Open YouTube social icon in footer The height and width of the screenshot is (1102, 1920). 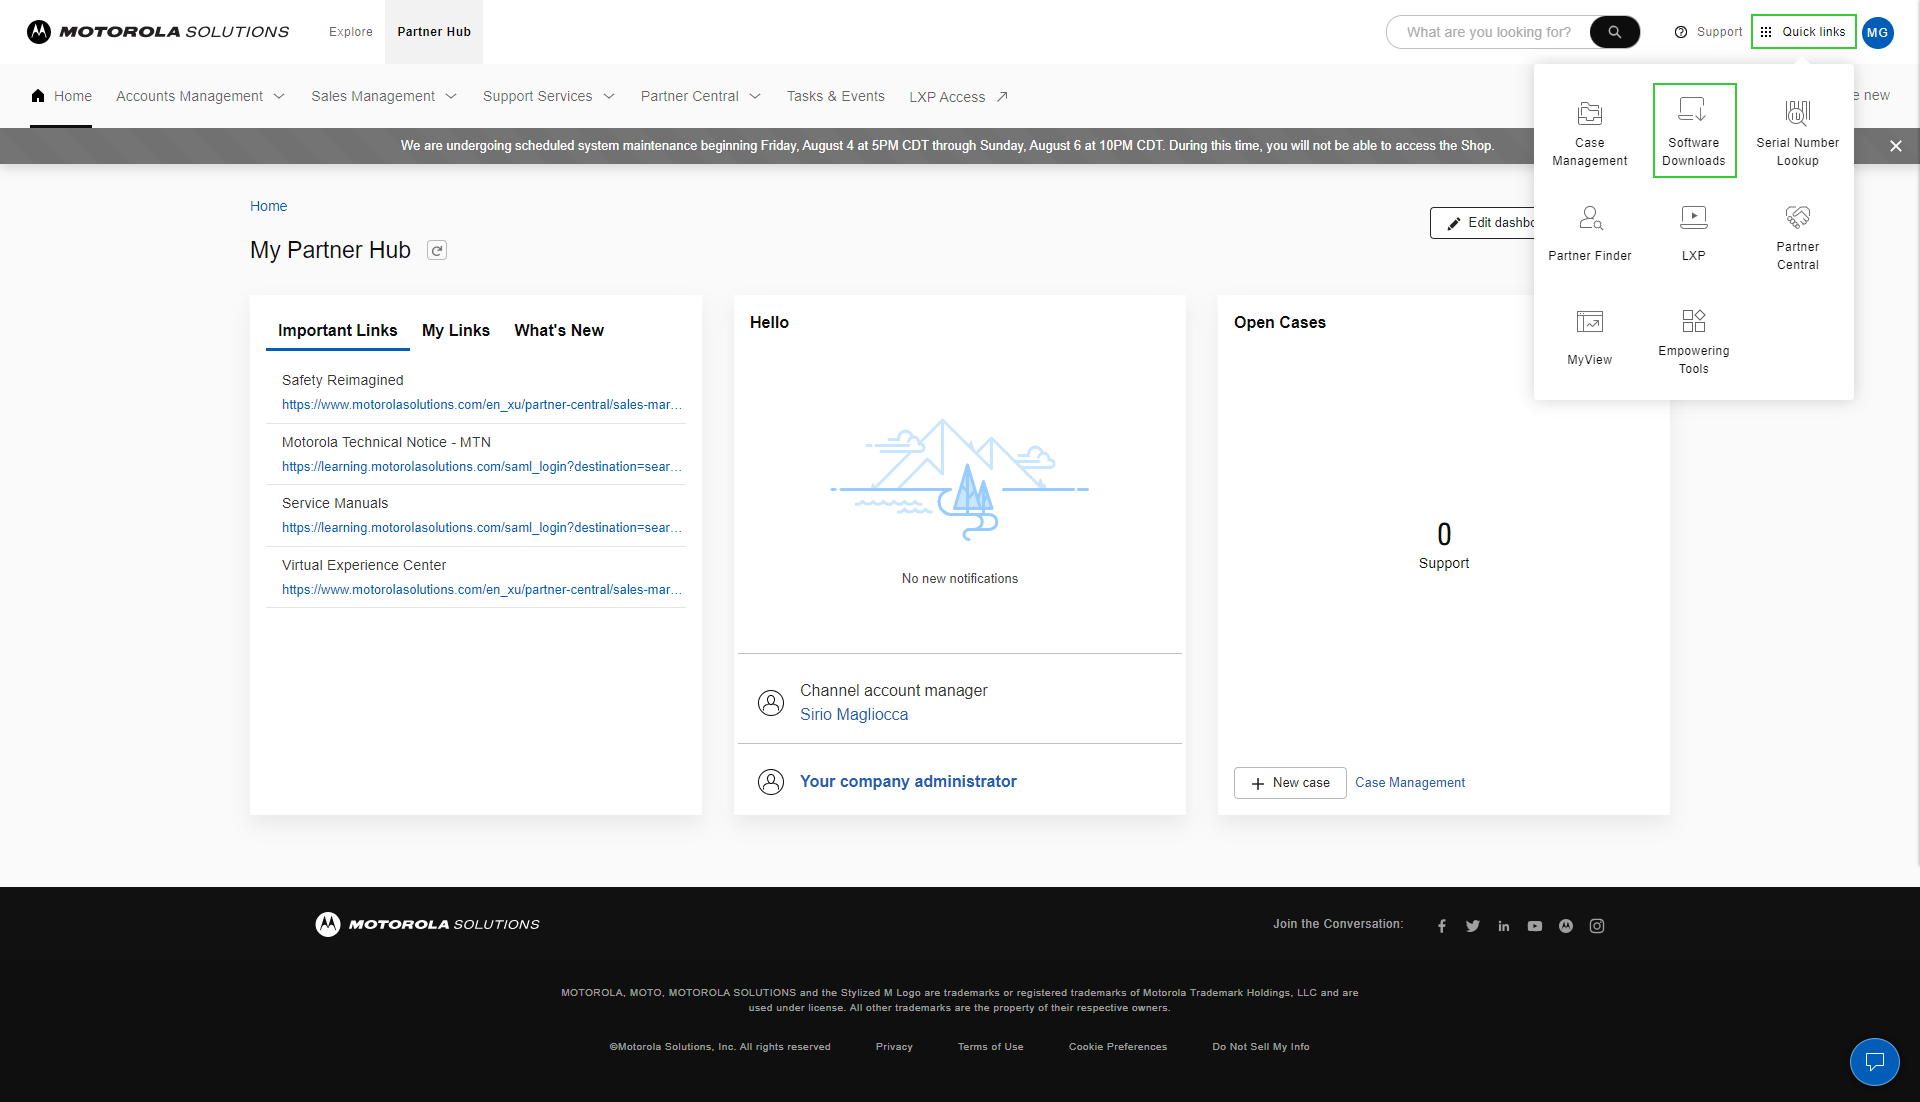(x=1535, y=926)
